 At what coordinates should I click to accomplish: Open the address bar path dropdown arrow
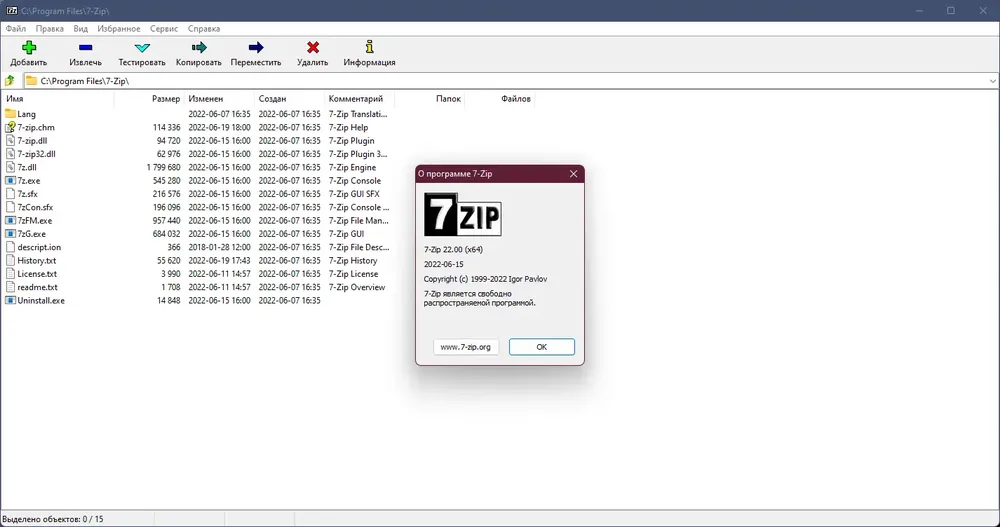click(992, 81)
